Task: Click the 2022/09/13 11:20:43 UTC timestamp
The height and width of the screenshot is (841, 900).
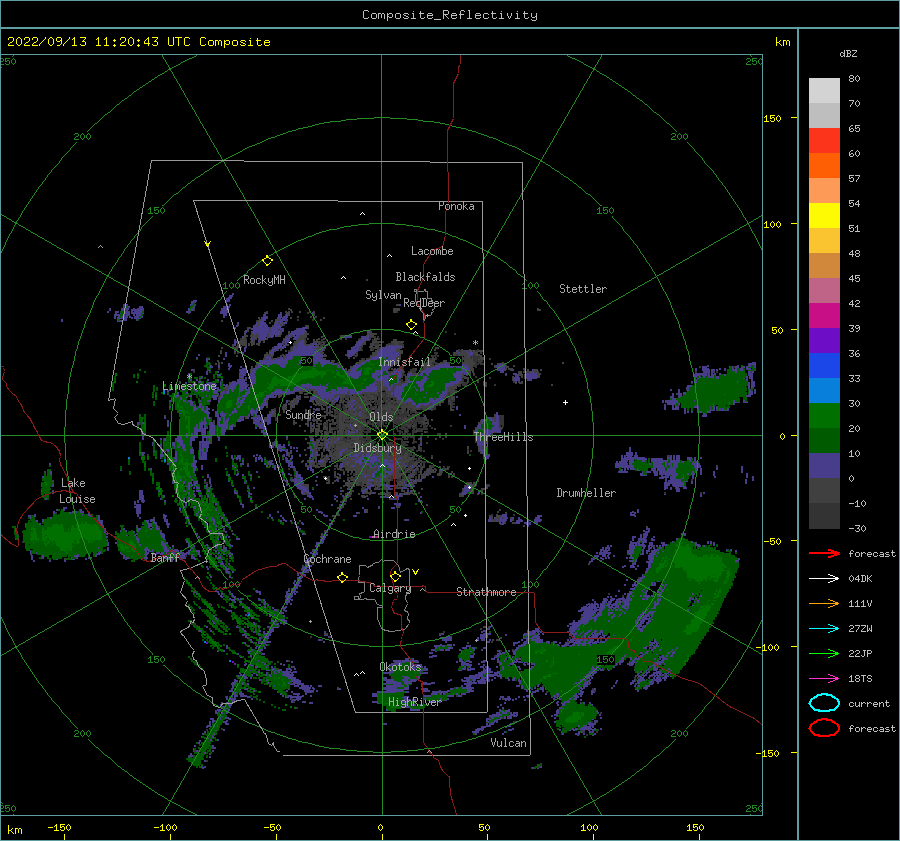Action: 99,42
